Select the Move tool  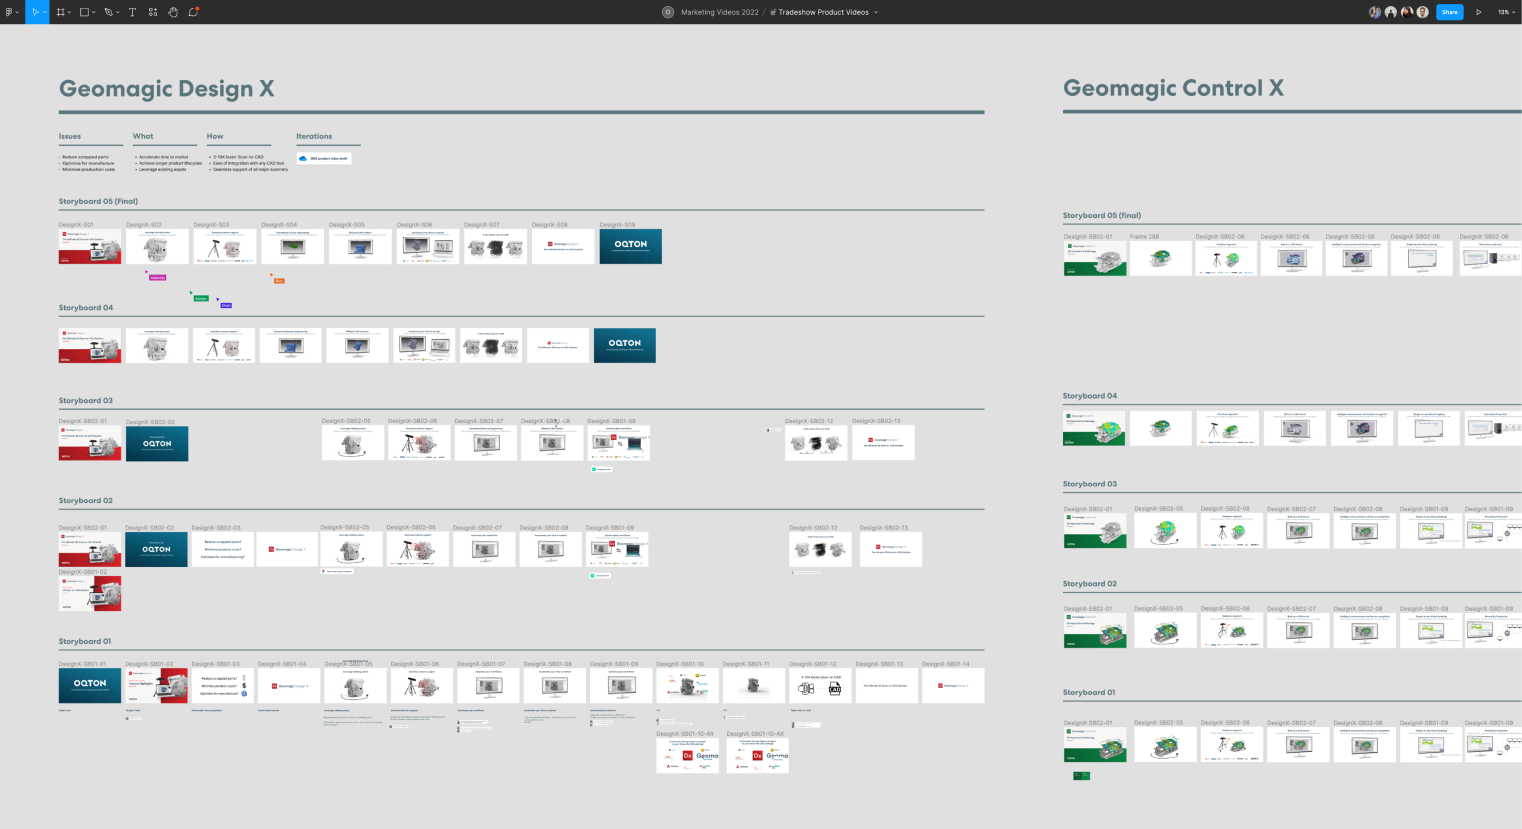pos(36,11)
